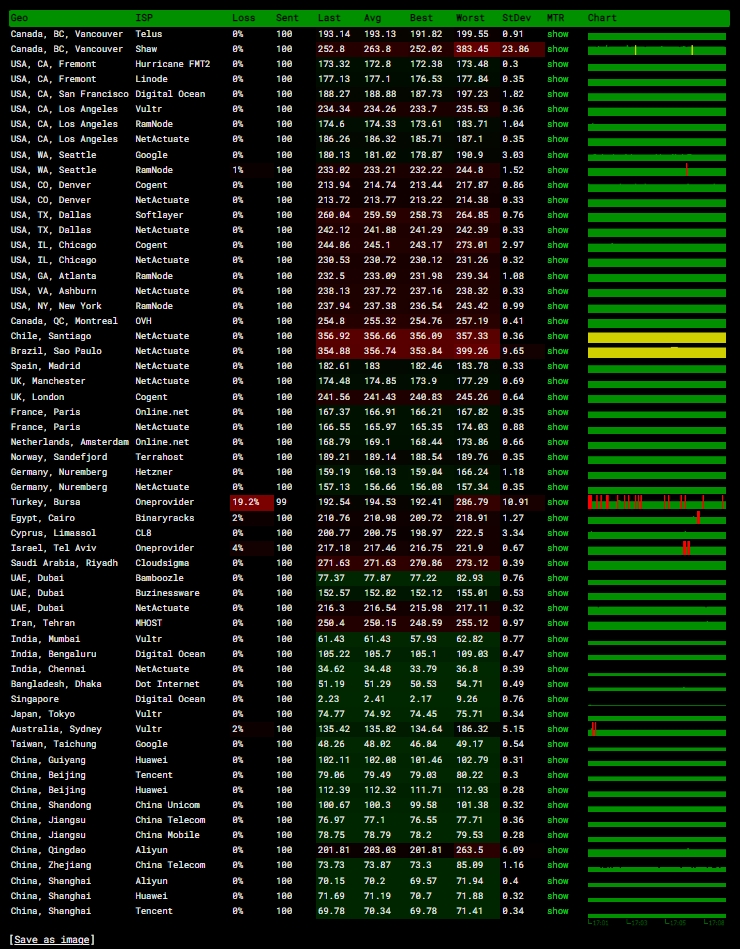The width and height of the screenshot is (740, 949).
Task: Select ISP cell Bamboozle
Action: [x=159, y=579]
